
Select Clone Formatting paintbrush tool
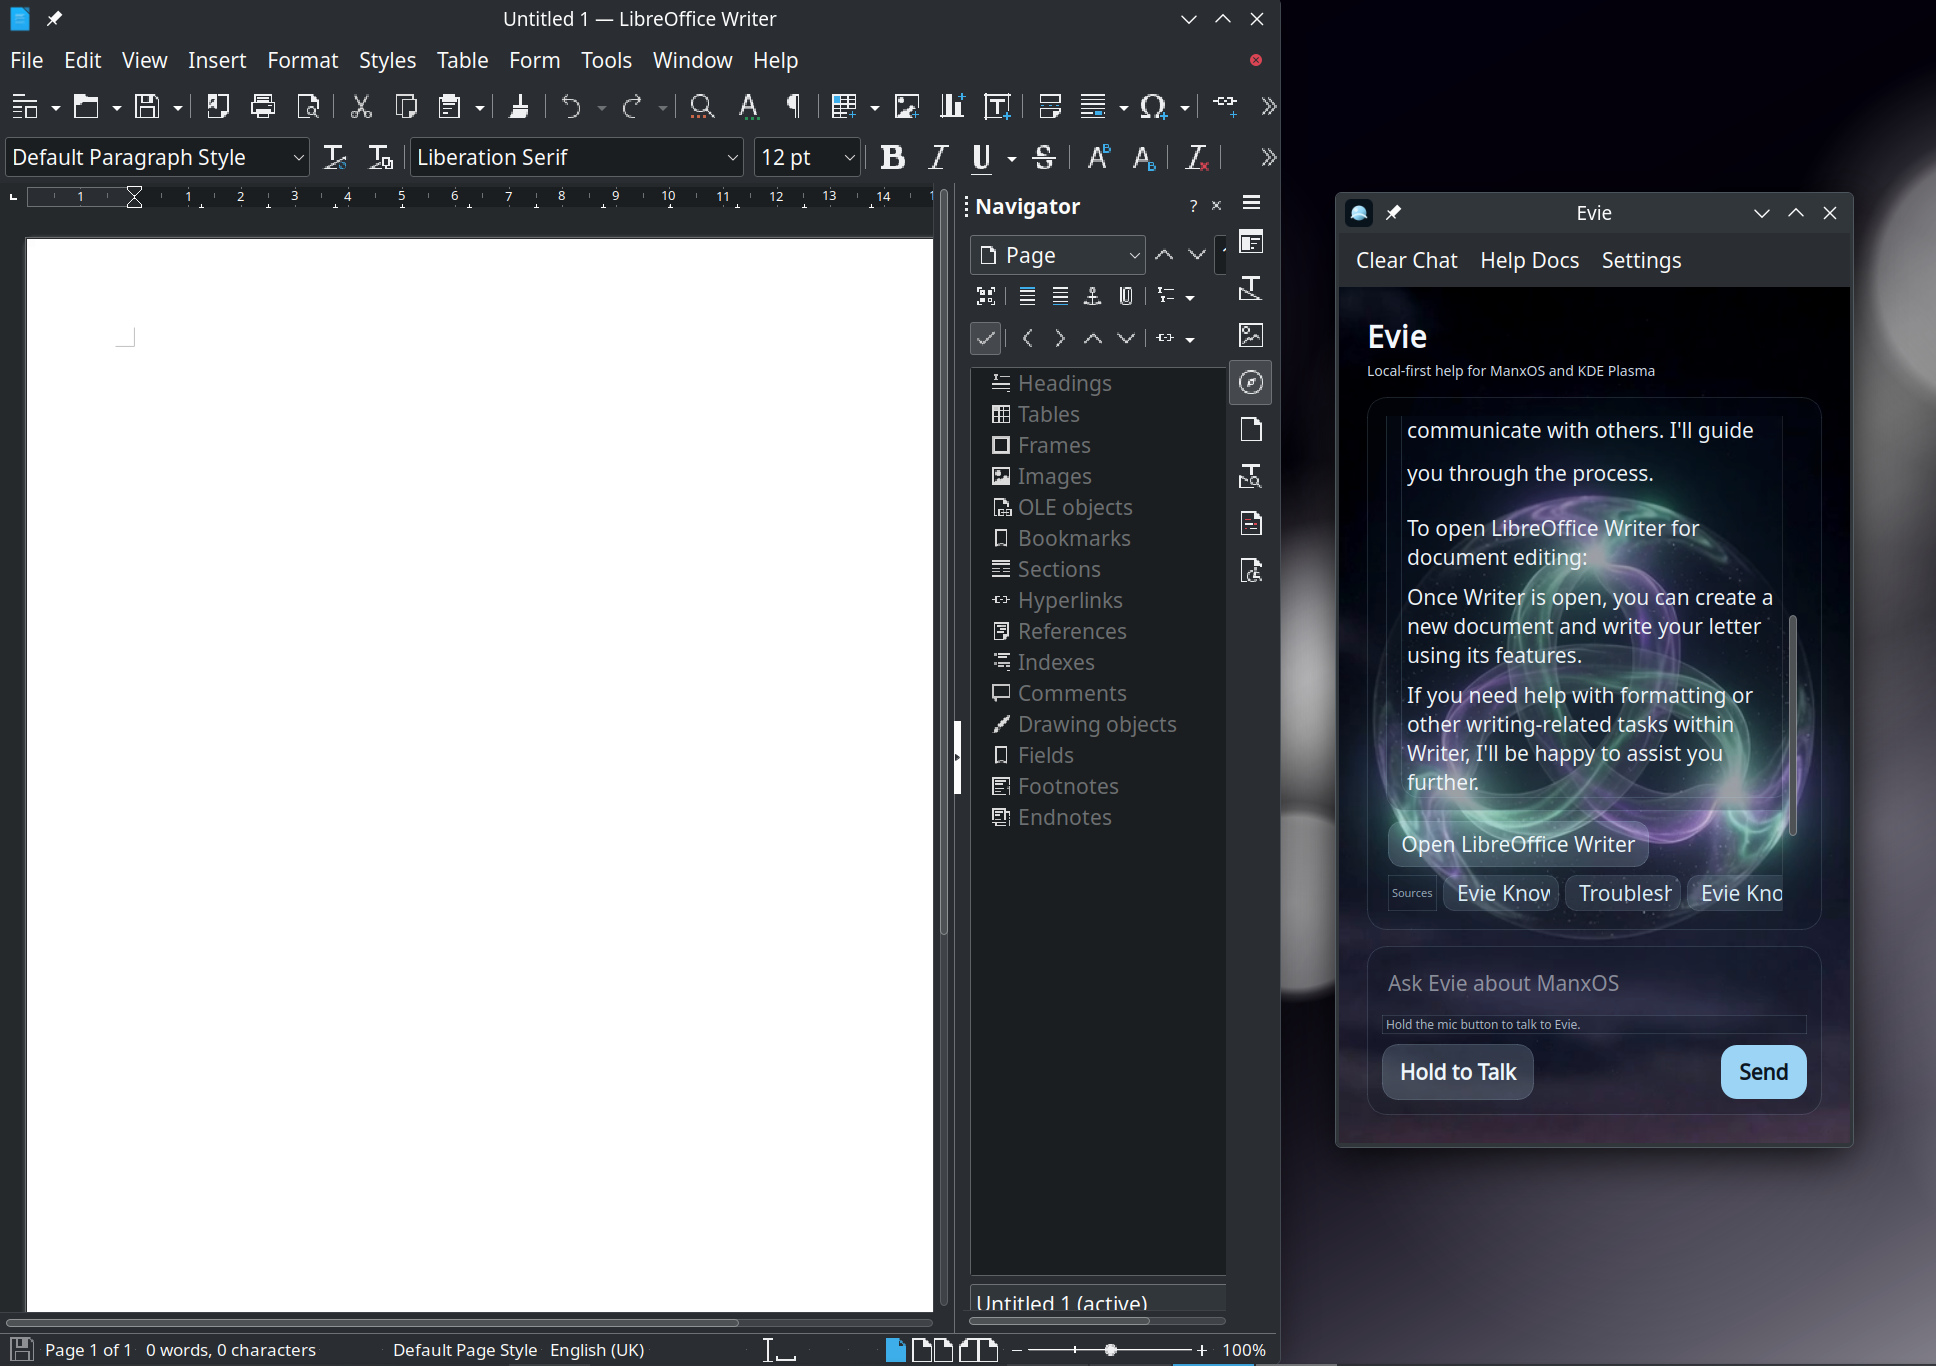pos(519,106)
